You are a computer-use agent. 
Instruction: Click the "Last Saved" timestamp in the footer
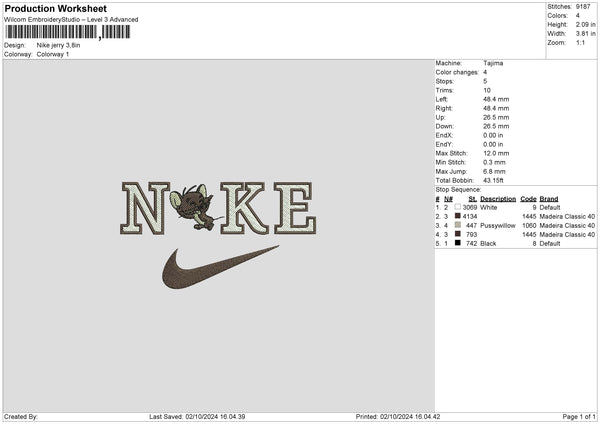(197, 416)
